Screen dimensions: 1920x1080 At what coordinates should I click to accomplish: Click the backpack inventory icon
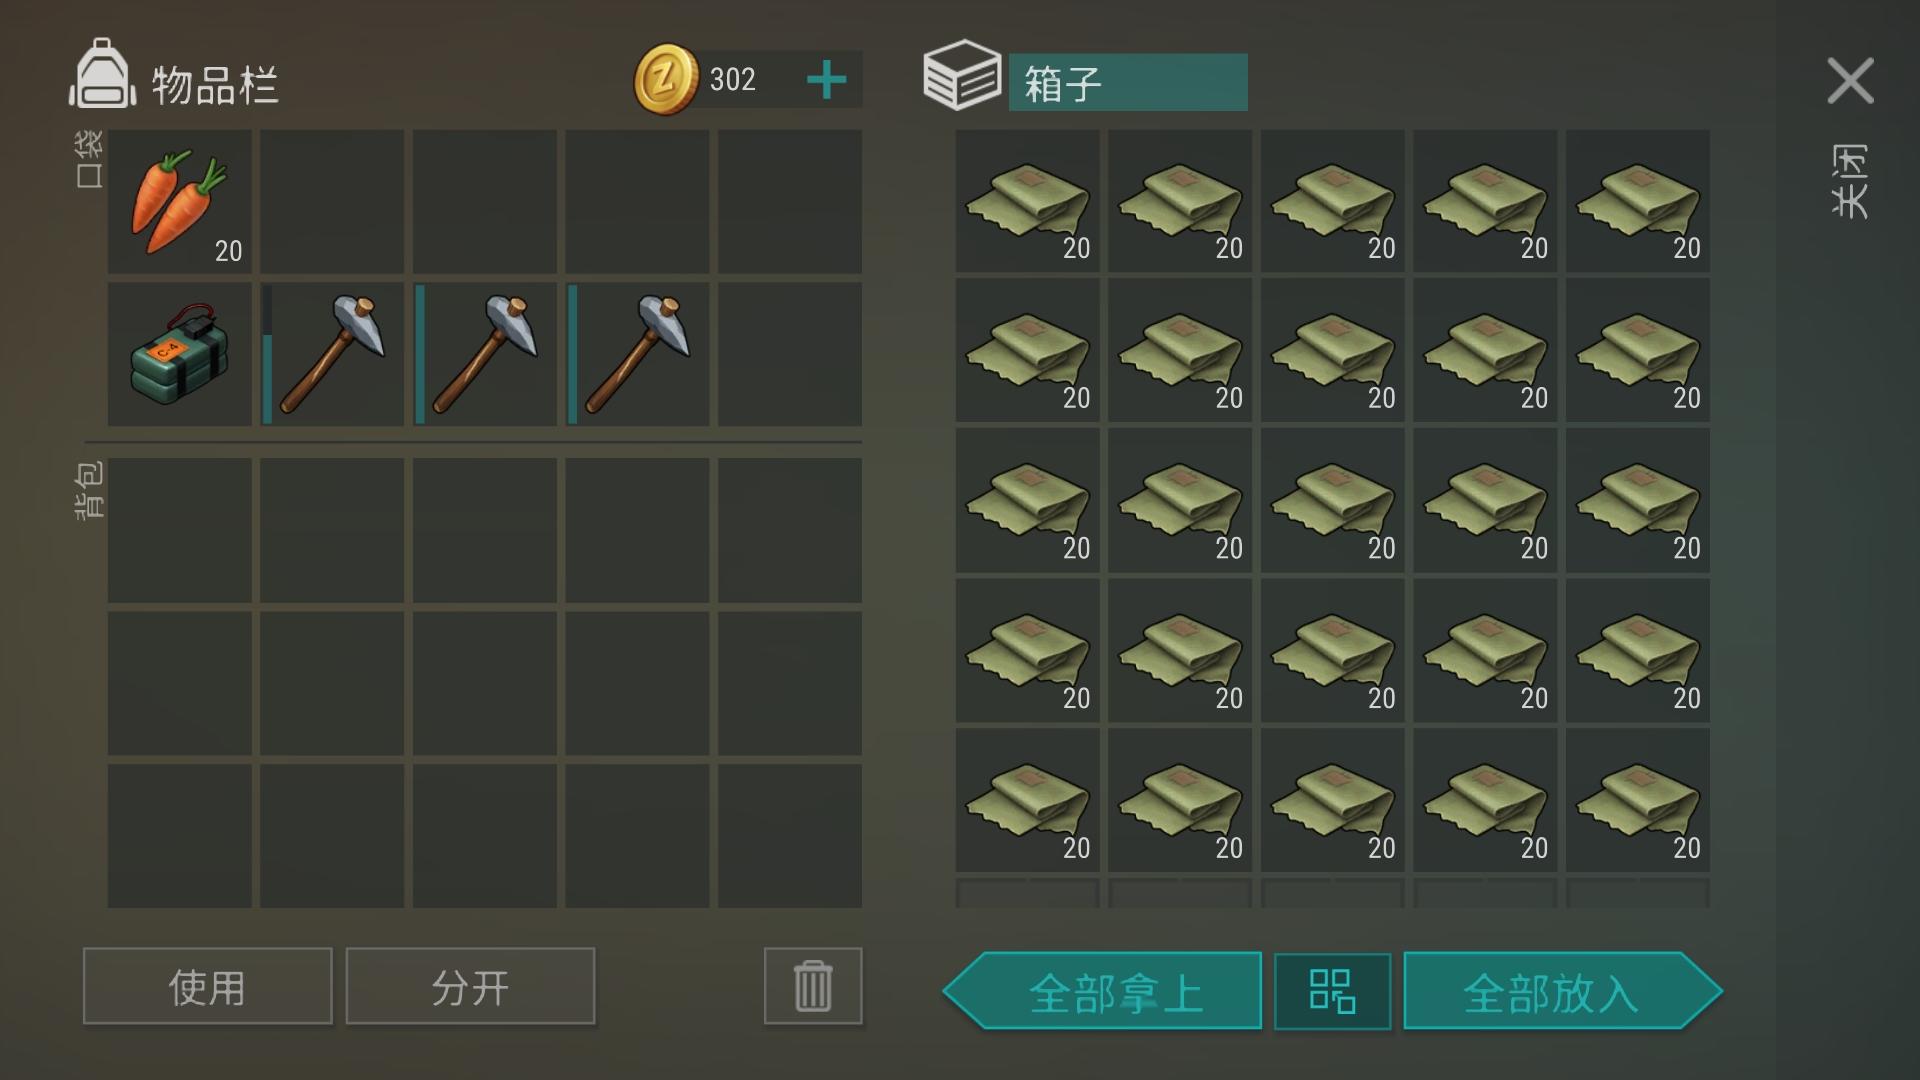click(x=101, y=74)
